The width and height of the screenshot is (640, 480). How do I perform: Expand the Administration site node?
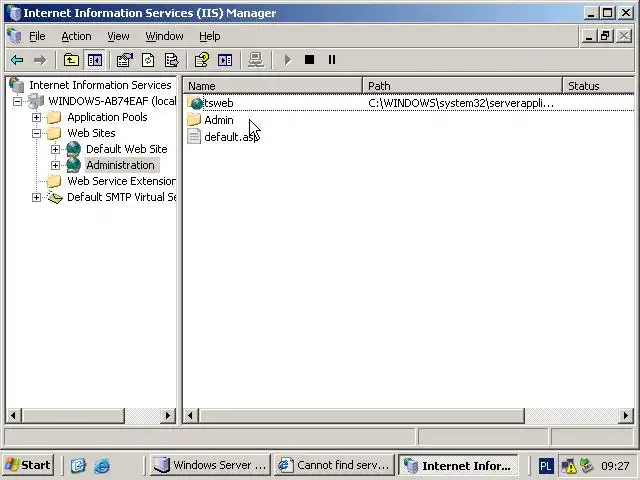[55, 165]
